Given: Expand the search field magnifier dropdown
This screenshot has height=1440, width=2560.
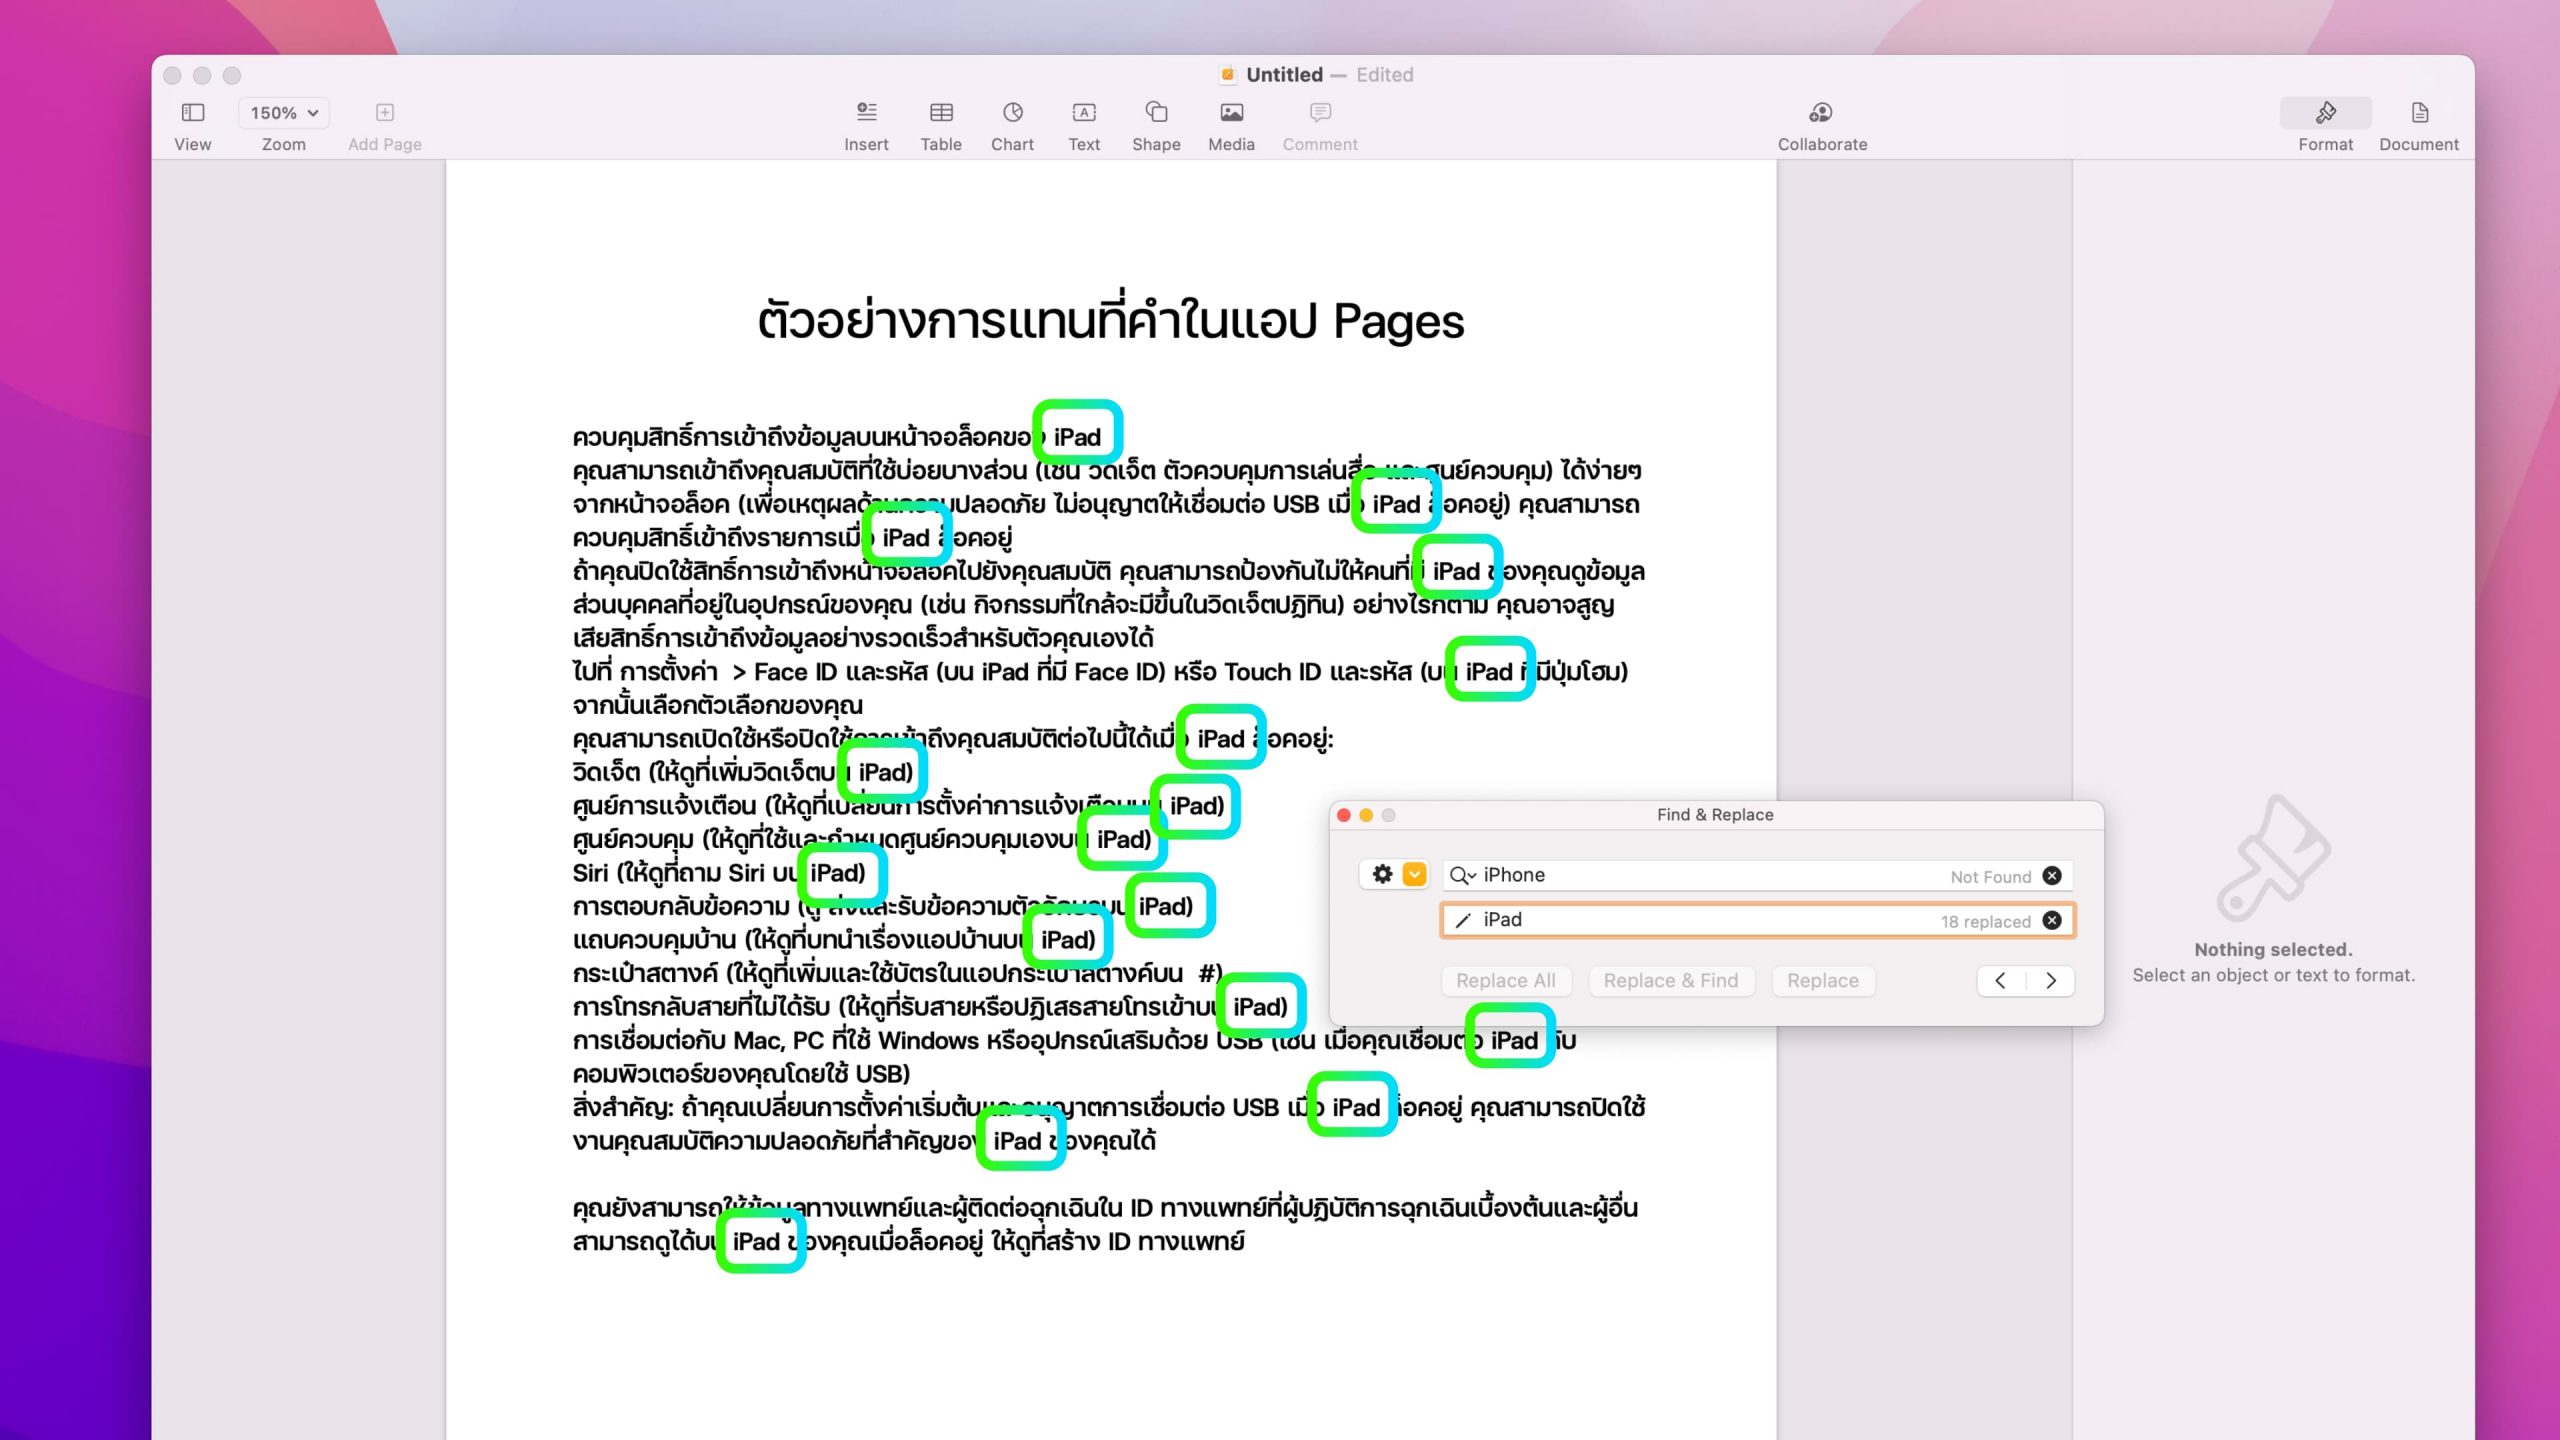Looking at the screenshot, I should [x=1462, y=876].
